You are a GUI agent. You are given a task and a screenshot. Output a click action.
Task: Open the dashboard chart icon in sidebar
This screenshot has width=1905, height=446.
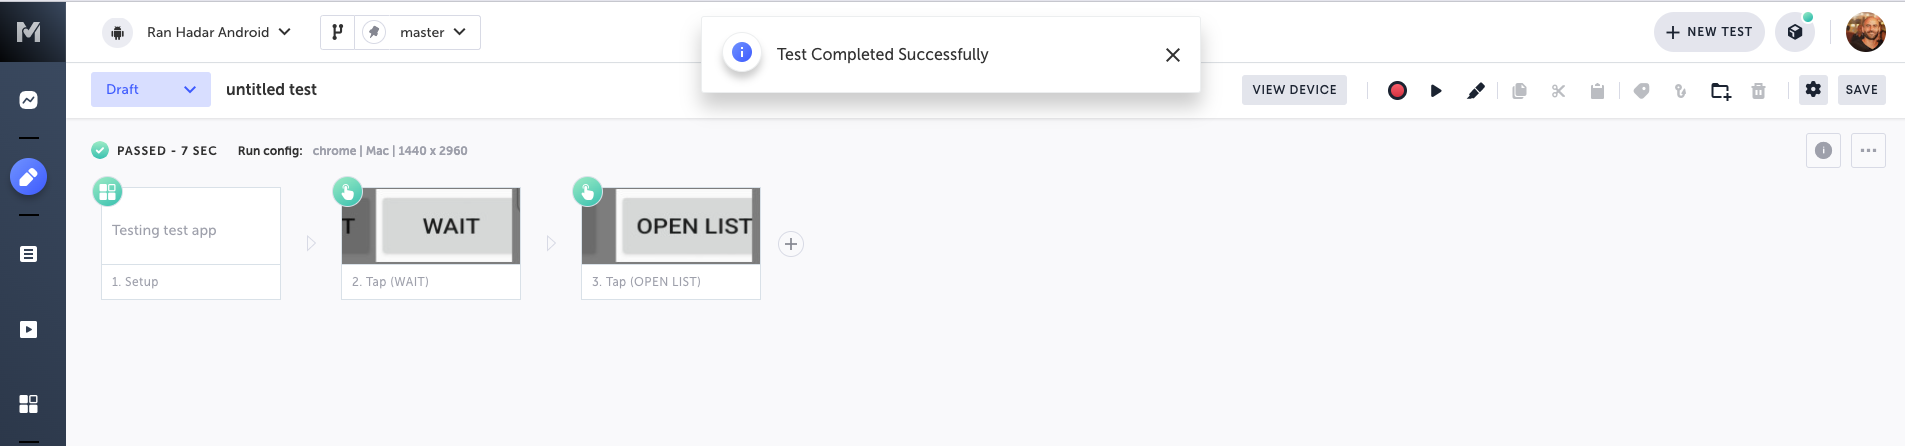coord(29,100)
